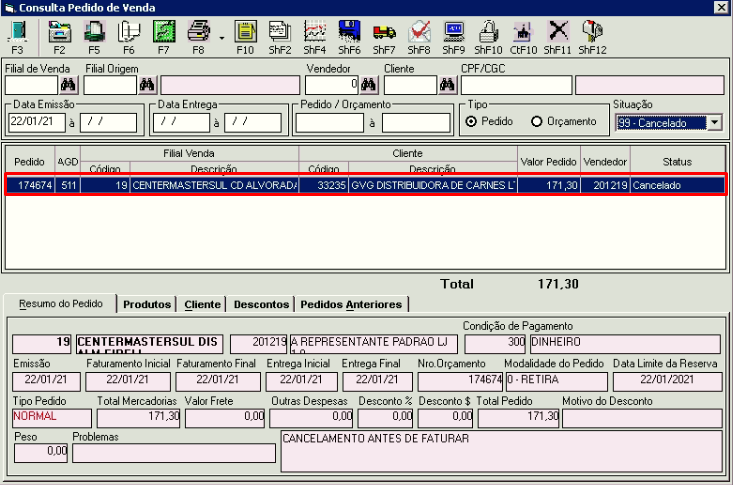Click the Vendedor column header in grid
Viewport: 733px width, 485px height.
pos(605,162)
